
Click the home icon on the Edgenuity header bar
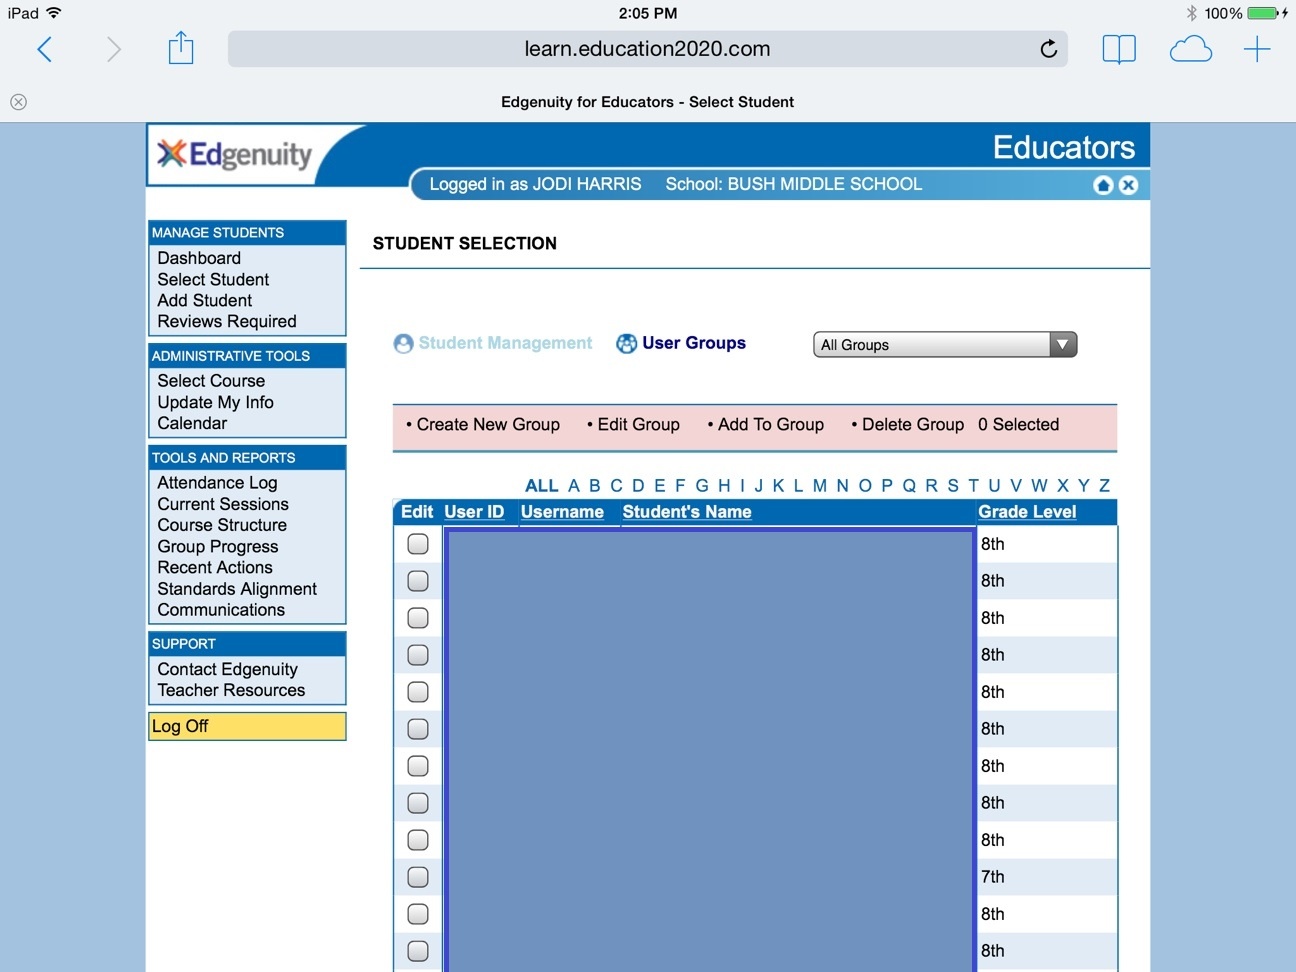tap(1103, 184)
